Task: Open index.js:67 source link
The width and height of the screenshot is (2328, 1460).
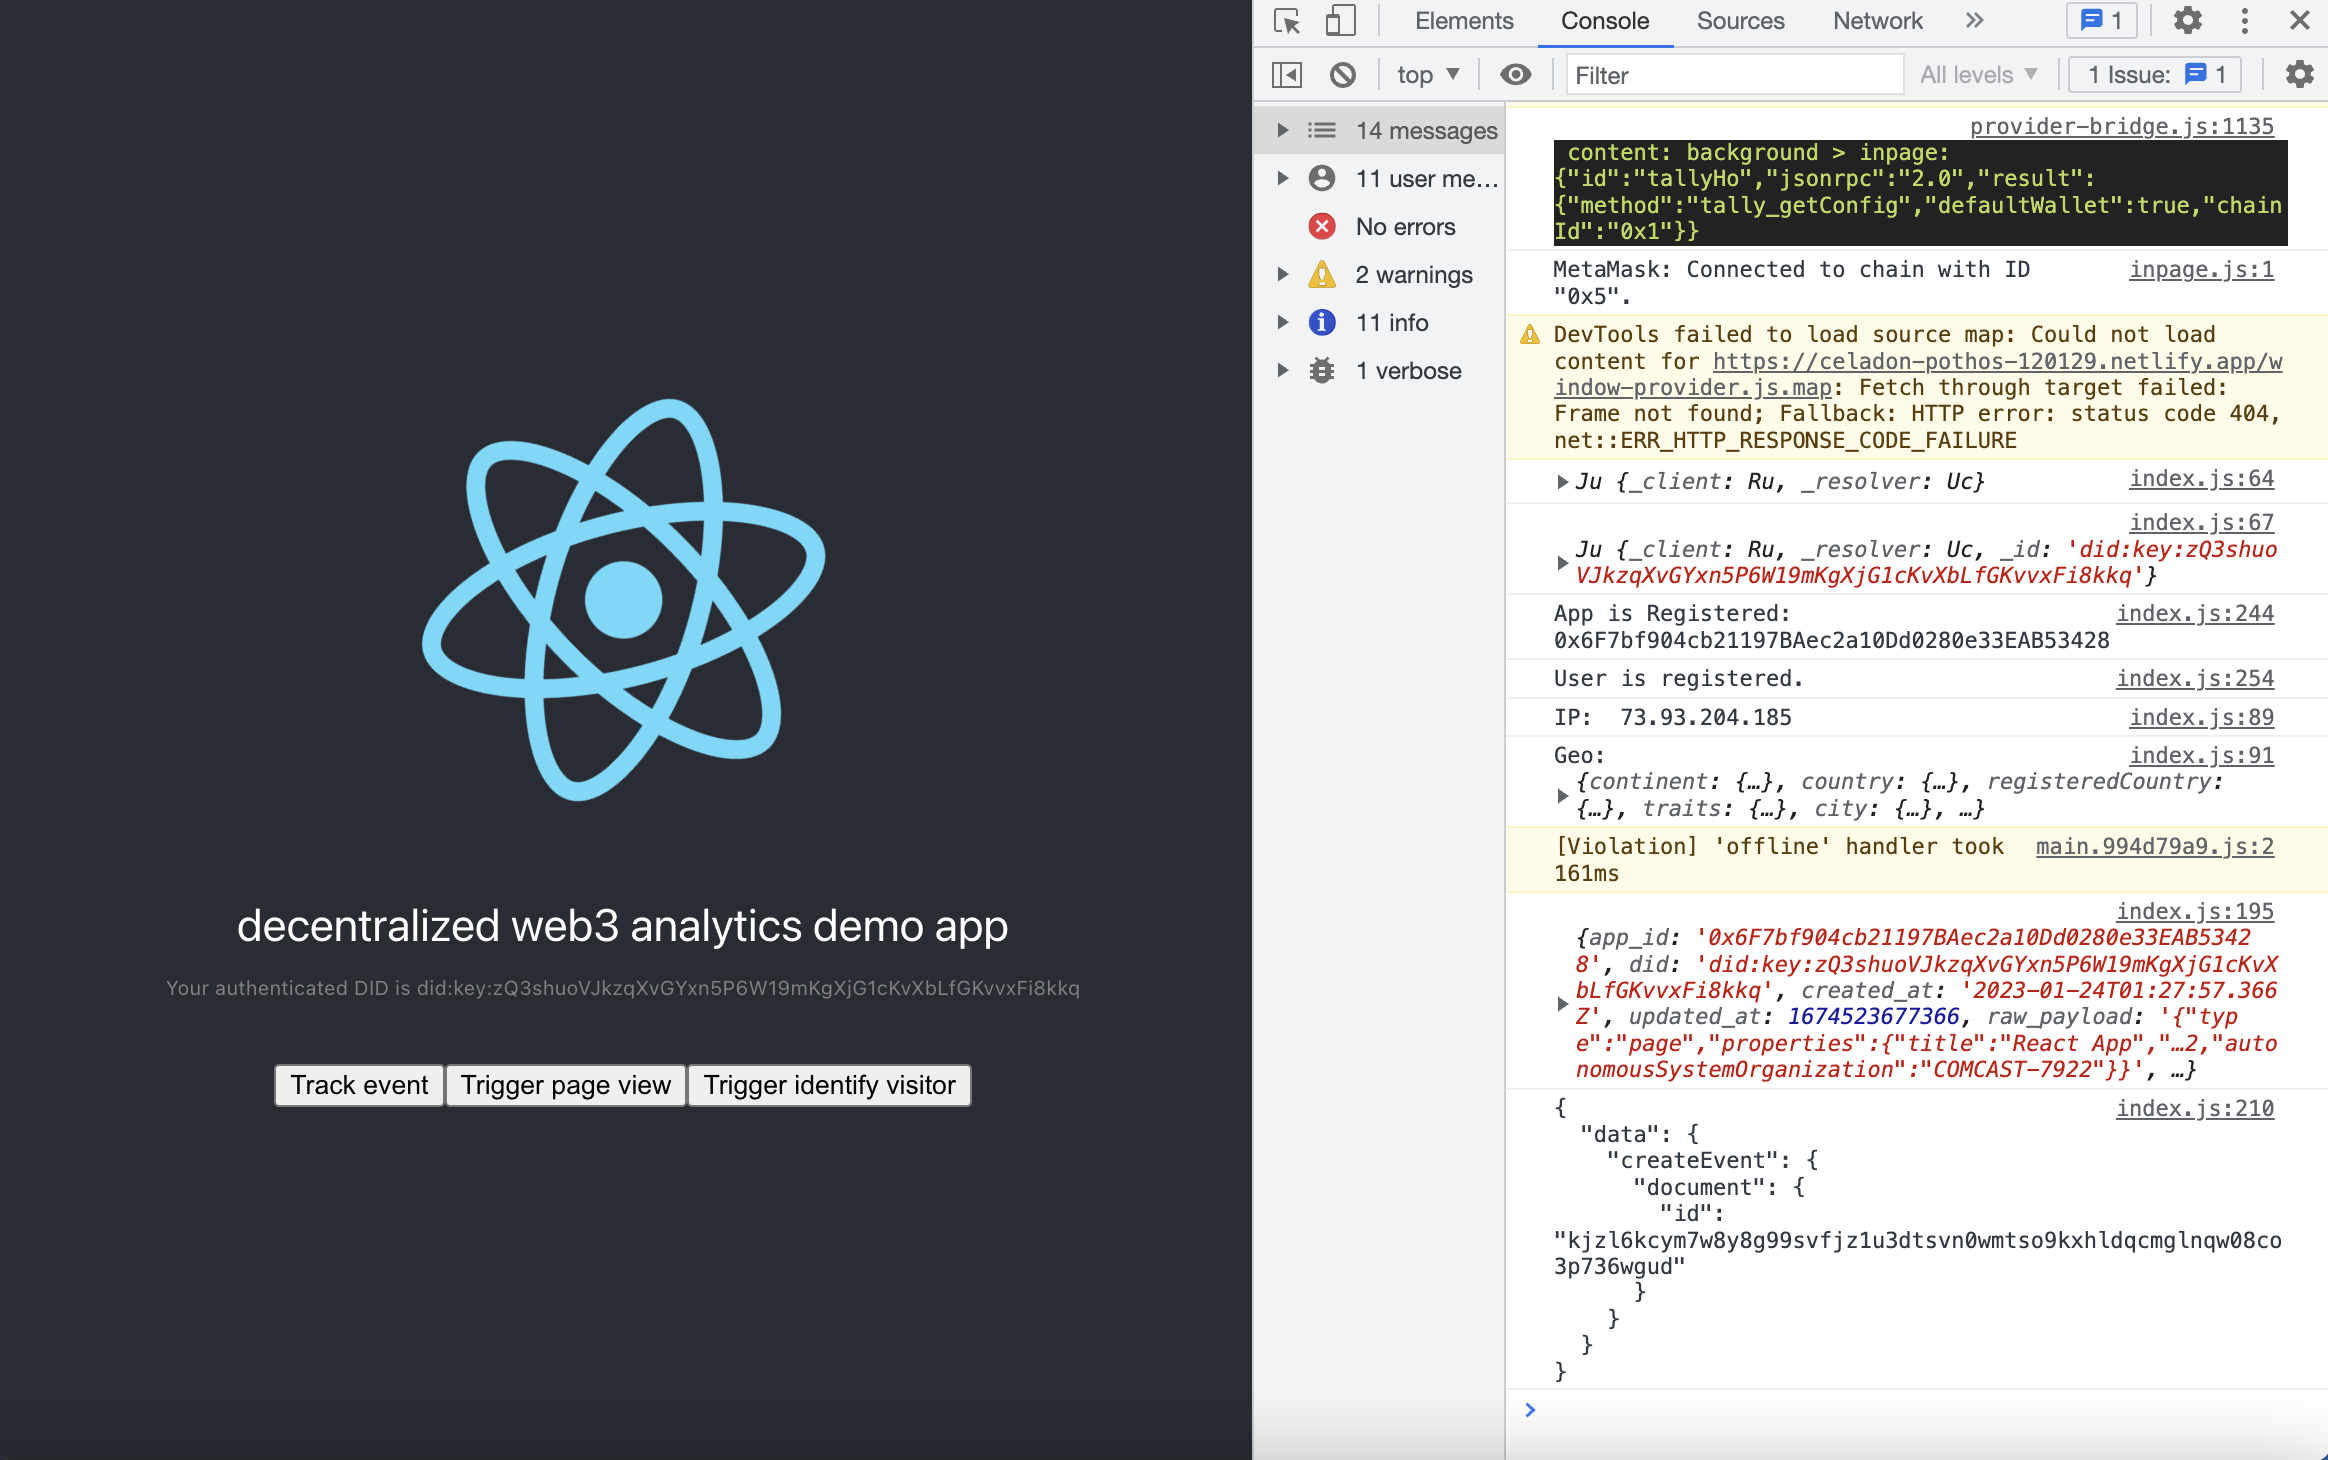Action: pos(2202,523)
